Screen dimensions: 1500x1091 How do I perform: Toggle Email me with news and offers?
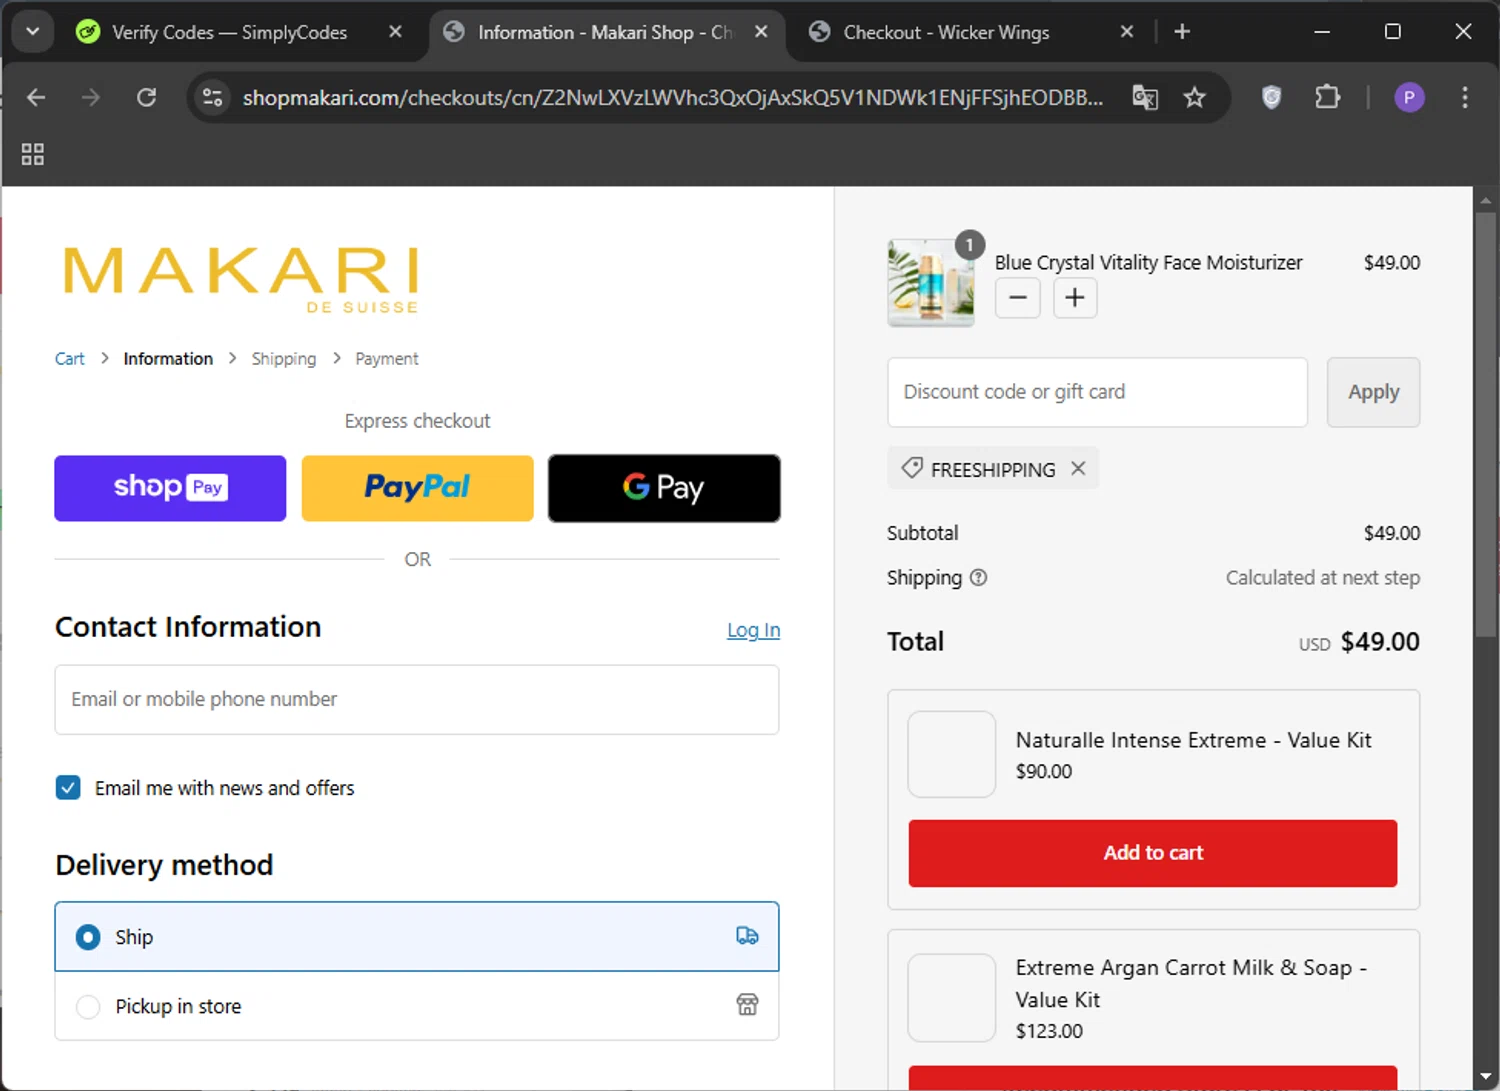click(68, 788)
